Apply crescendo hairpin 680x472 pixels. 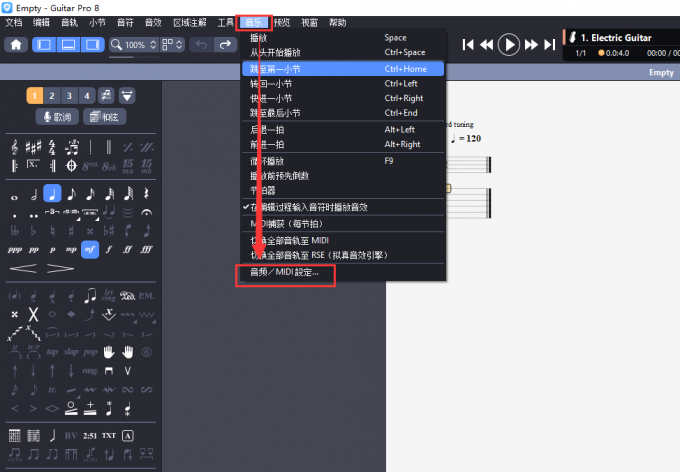tap(23, 269)
